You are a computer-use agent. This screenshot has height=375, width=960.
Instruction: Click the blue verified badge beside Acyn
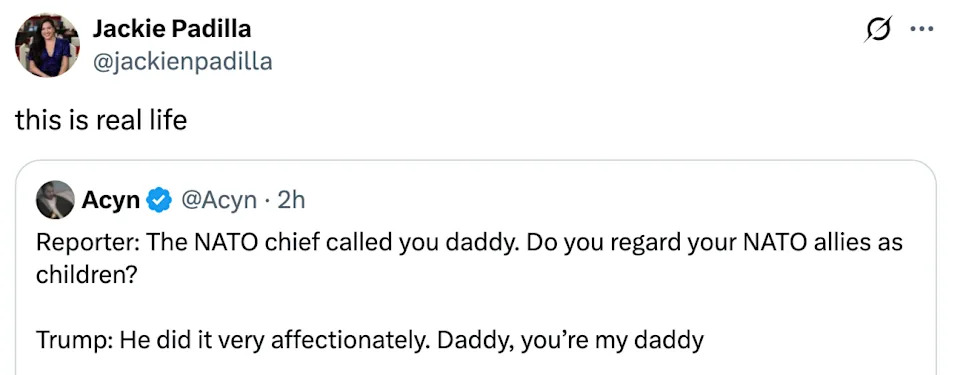point(160,200)
